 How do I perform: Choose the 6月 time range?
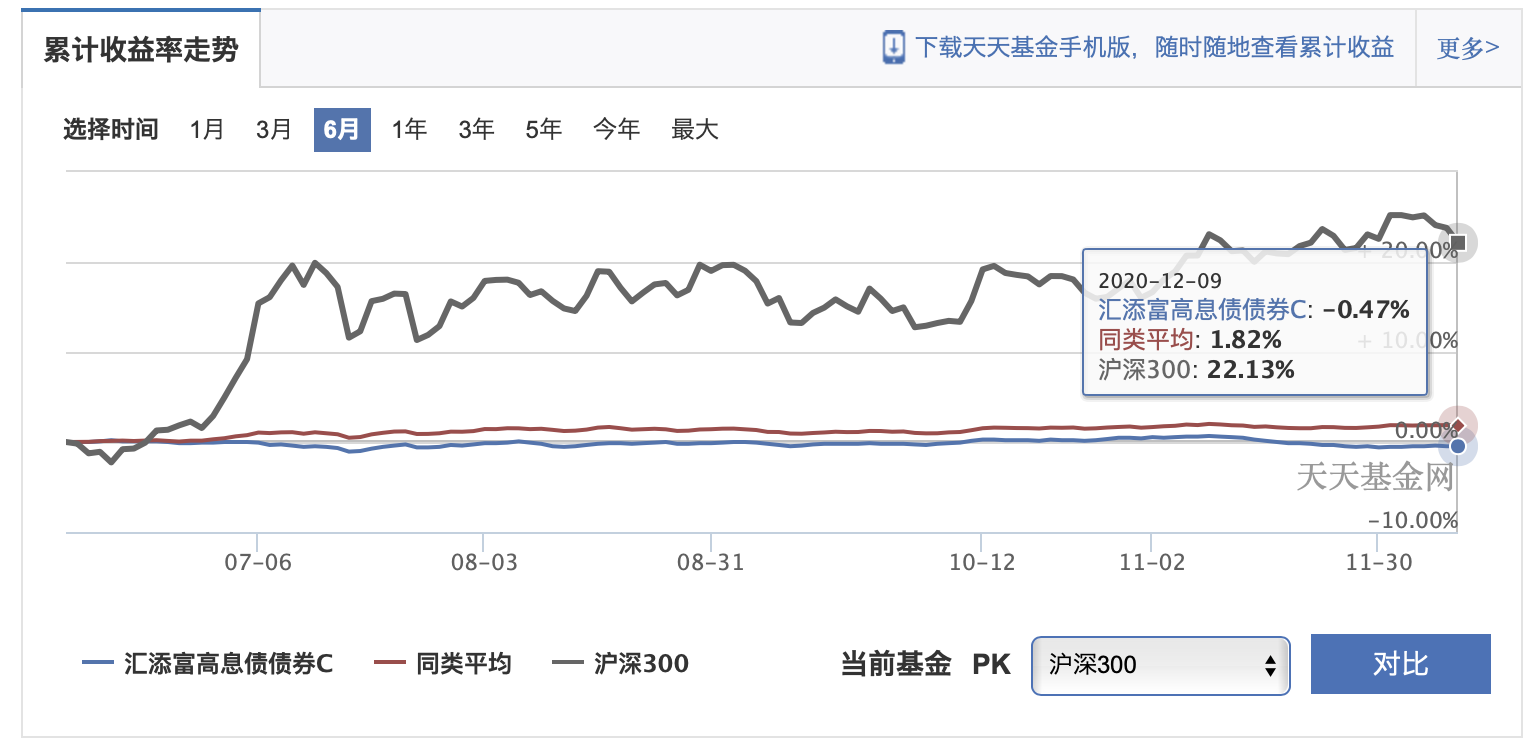coord(342,129)
